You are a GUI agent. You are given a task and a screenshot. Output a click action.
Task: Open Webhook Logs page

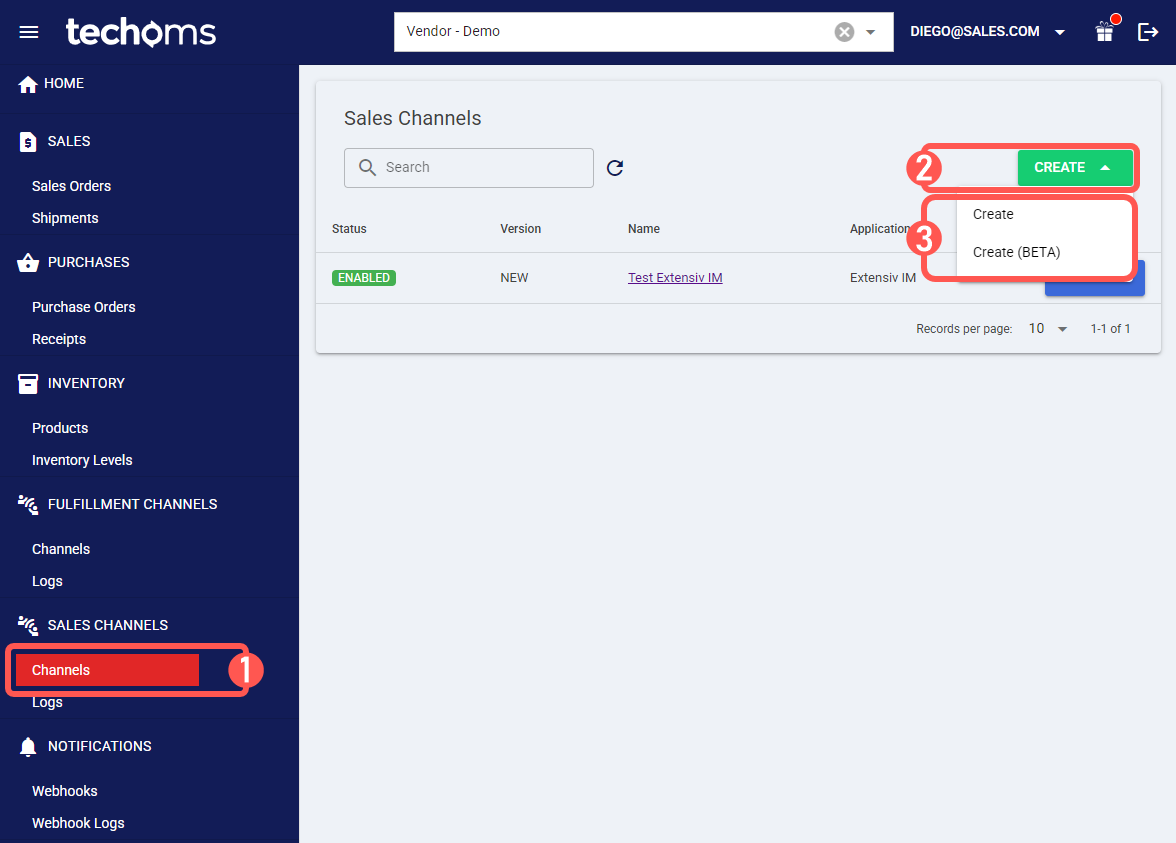pos(78,824)
